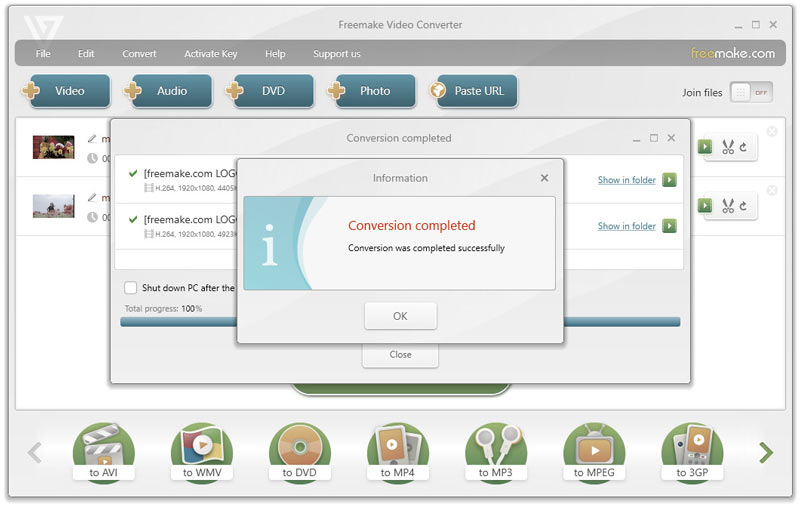Play first converted file green icon
This screenshot has height=506, width=800.
(669, 180)
